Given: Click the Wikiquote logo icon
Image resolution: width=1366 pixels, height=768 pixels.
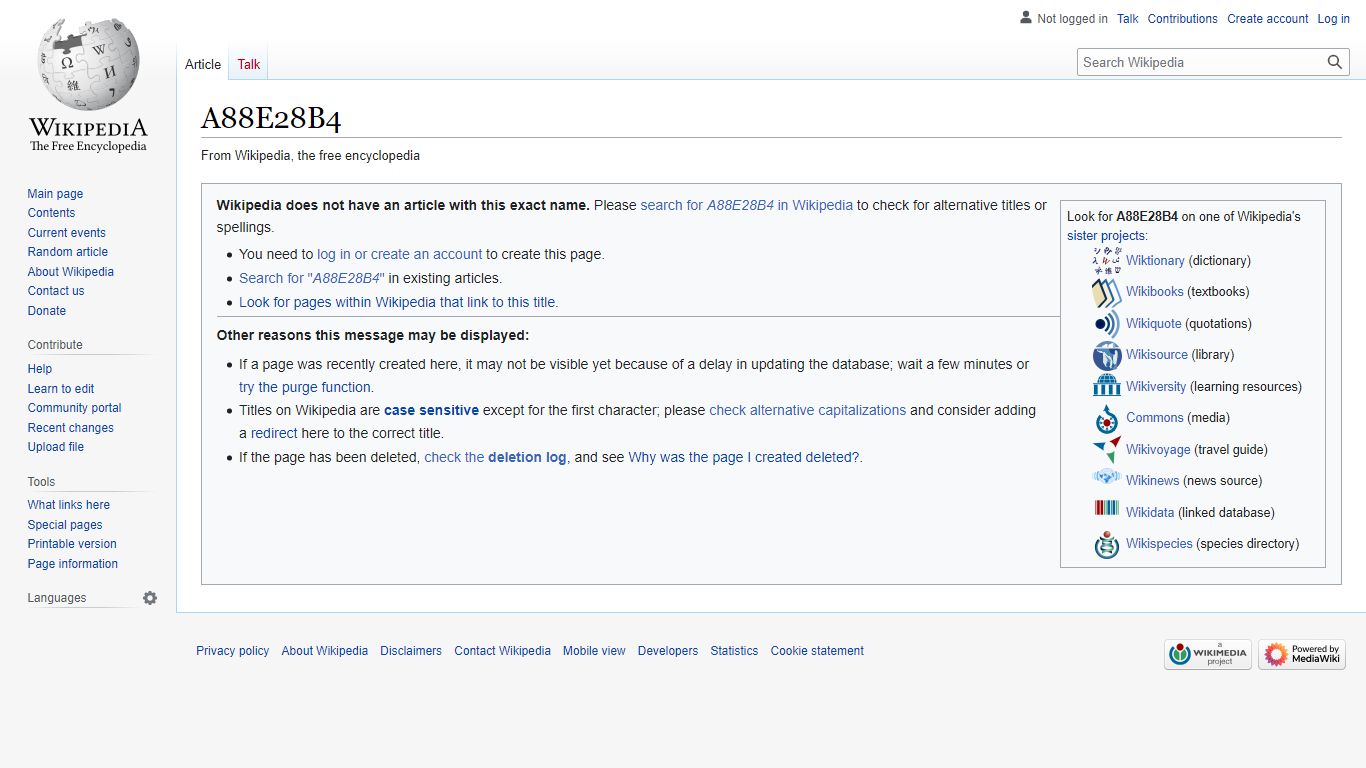Looking at the screenshot, I should 1107,324.
